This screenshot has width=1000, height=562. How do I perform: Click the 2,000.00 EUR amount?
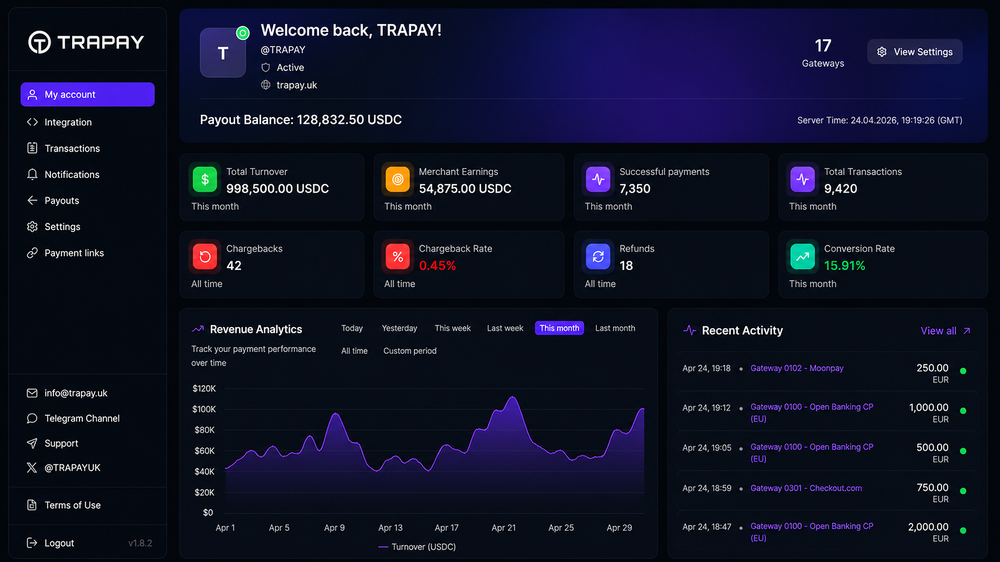point(929,532)
